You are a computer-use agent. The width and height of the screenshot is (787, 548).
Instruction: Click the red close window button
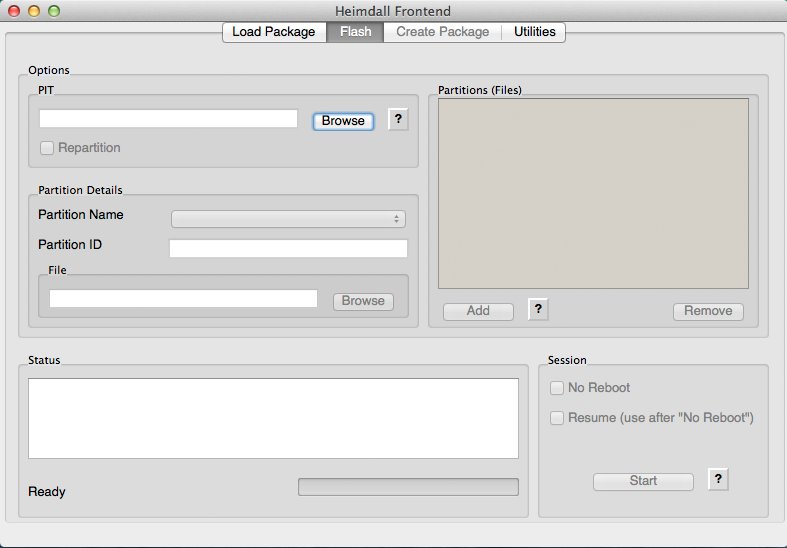[14, 11]
